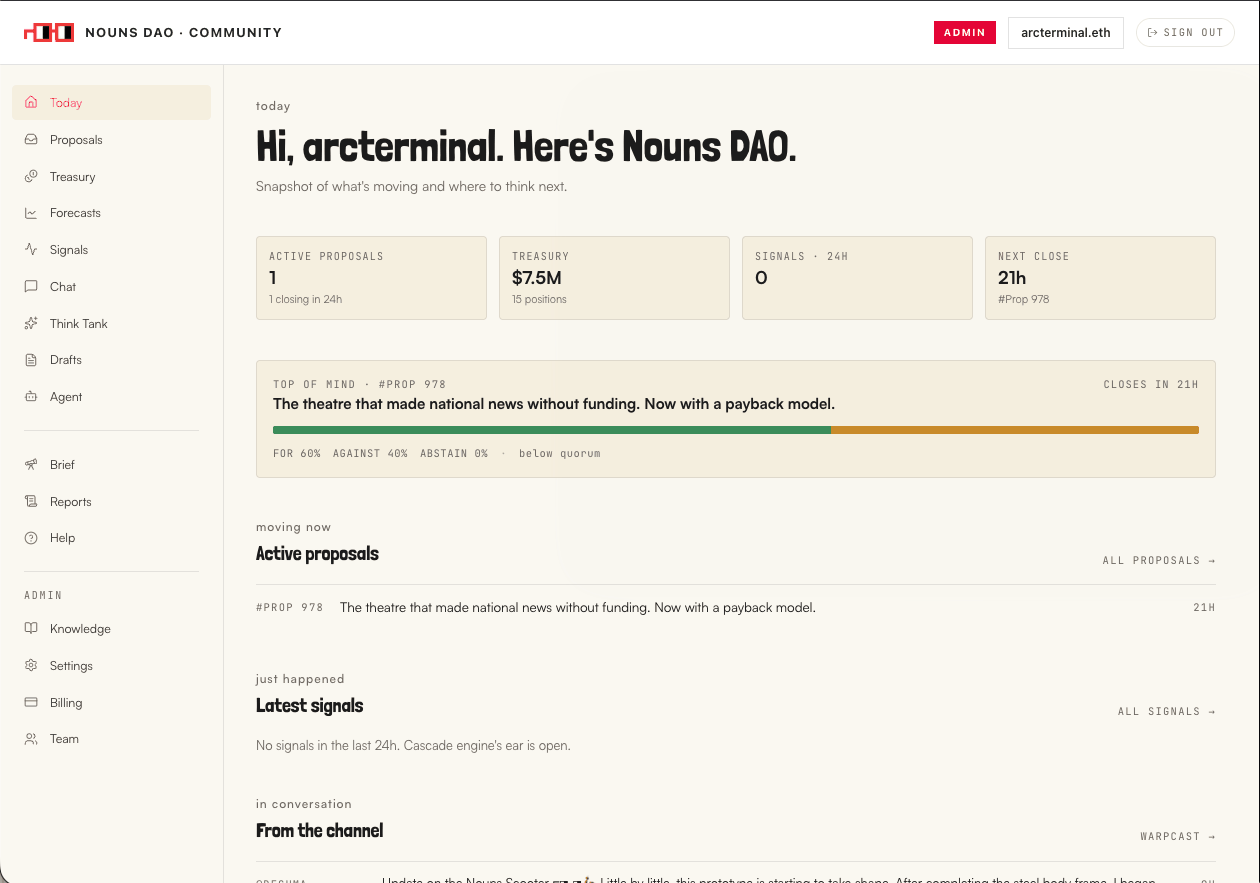Click the Nouns glasses logo
Screen dimensions: 1260x883
(x=49, y=32)
